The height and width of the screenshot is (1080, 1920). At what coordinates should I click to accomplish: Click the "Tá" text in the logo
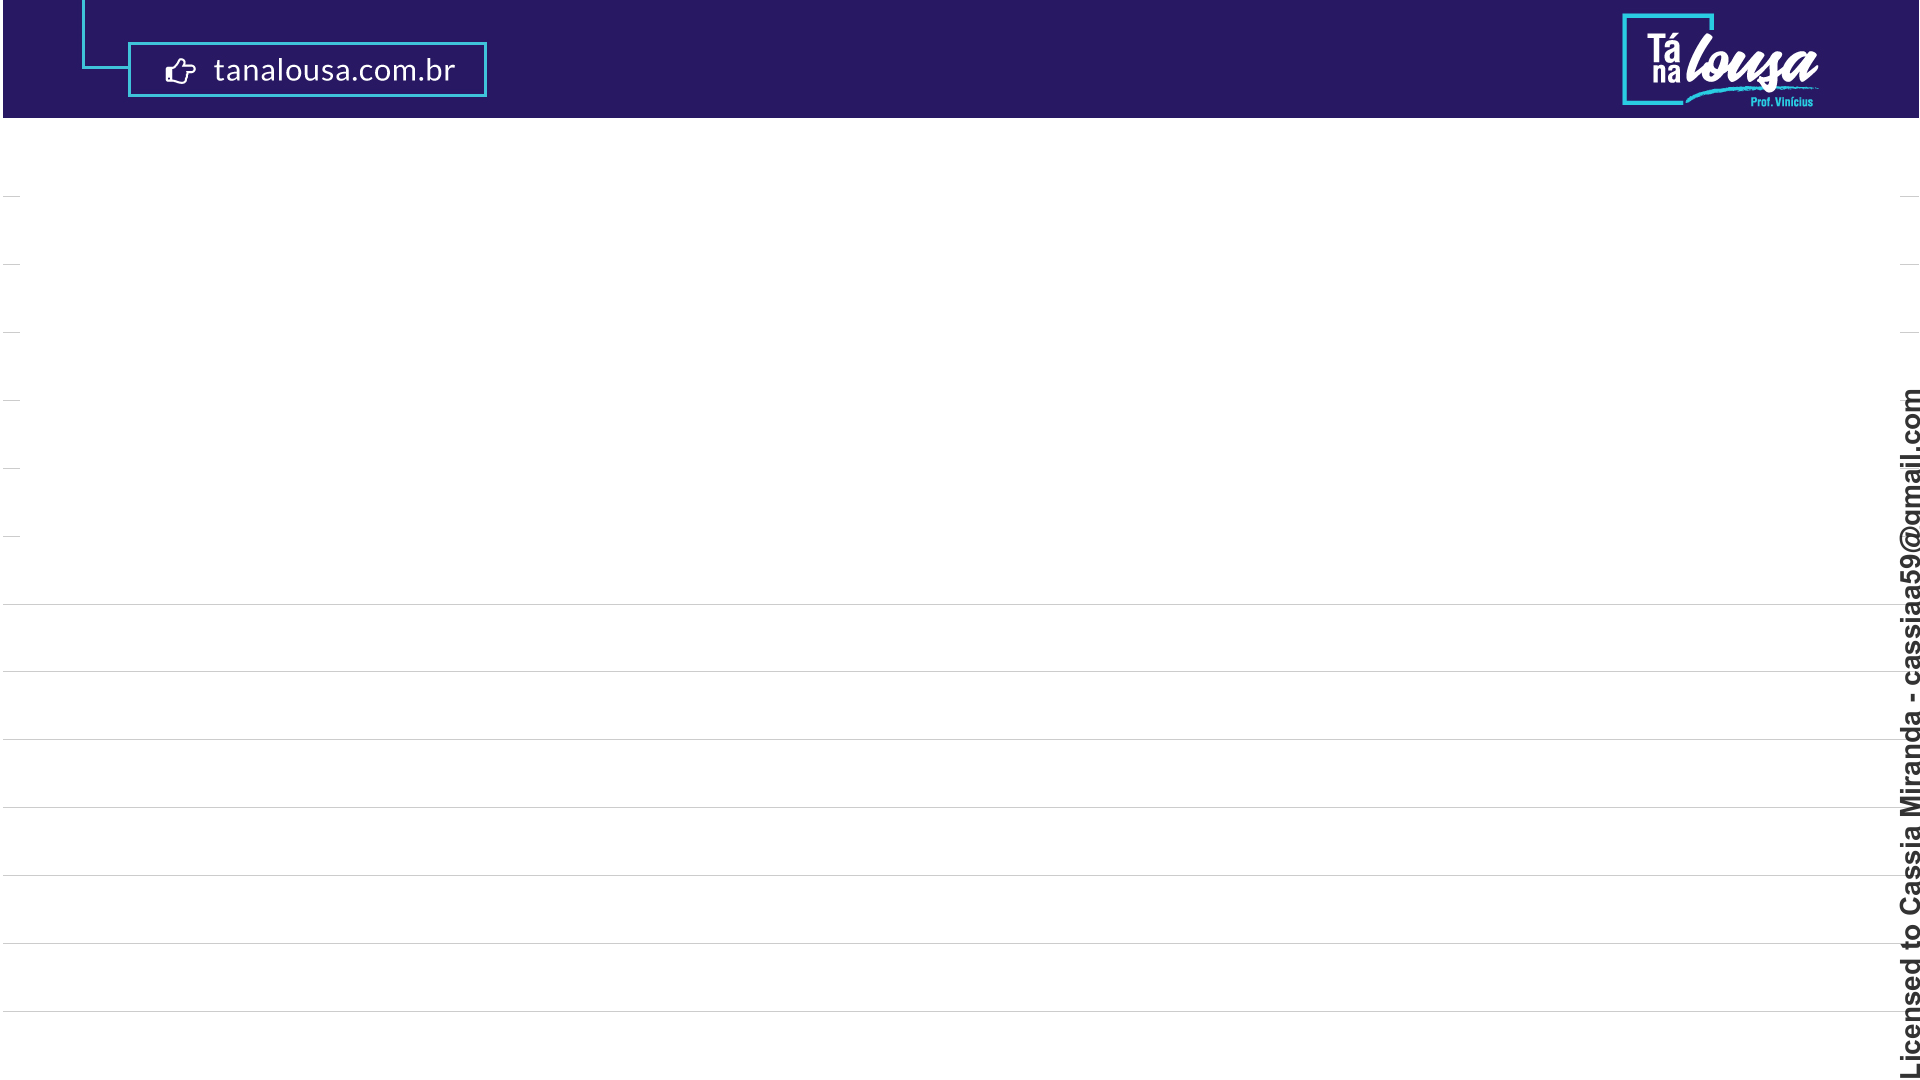tap(1664, 49)
